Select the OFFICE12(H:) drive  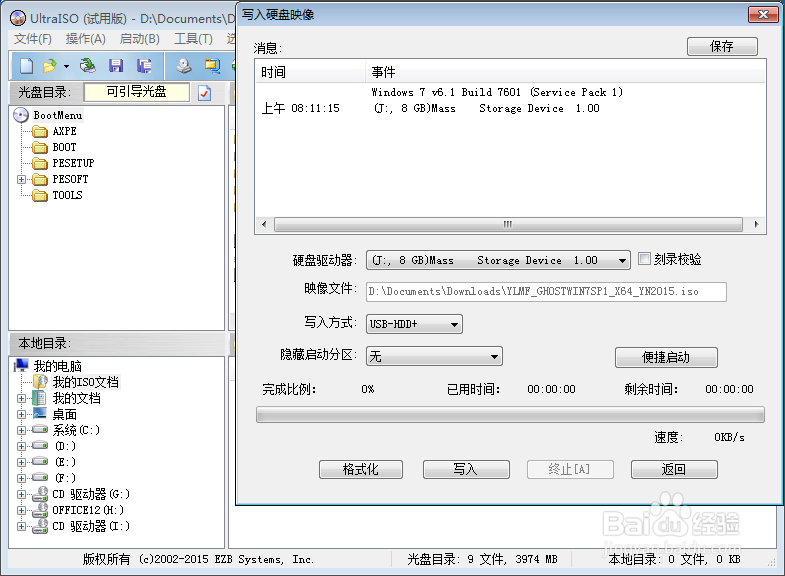click(88, 510)
